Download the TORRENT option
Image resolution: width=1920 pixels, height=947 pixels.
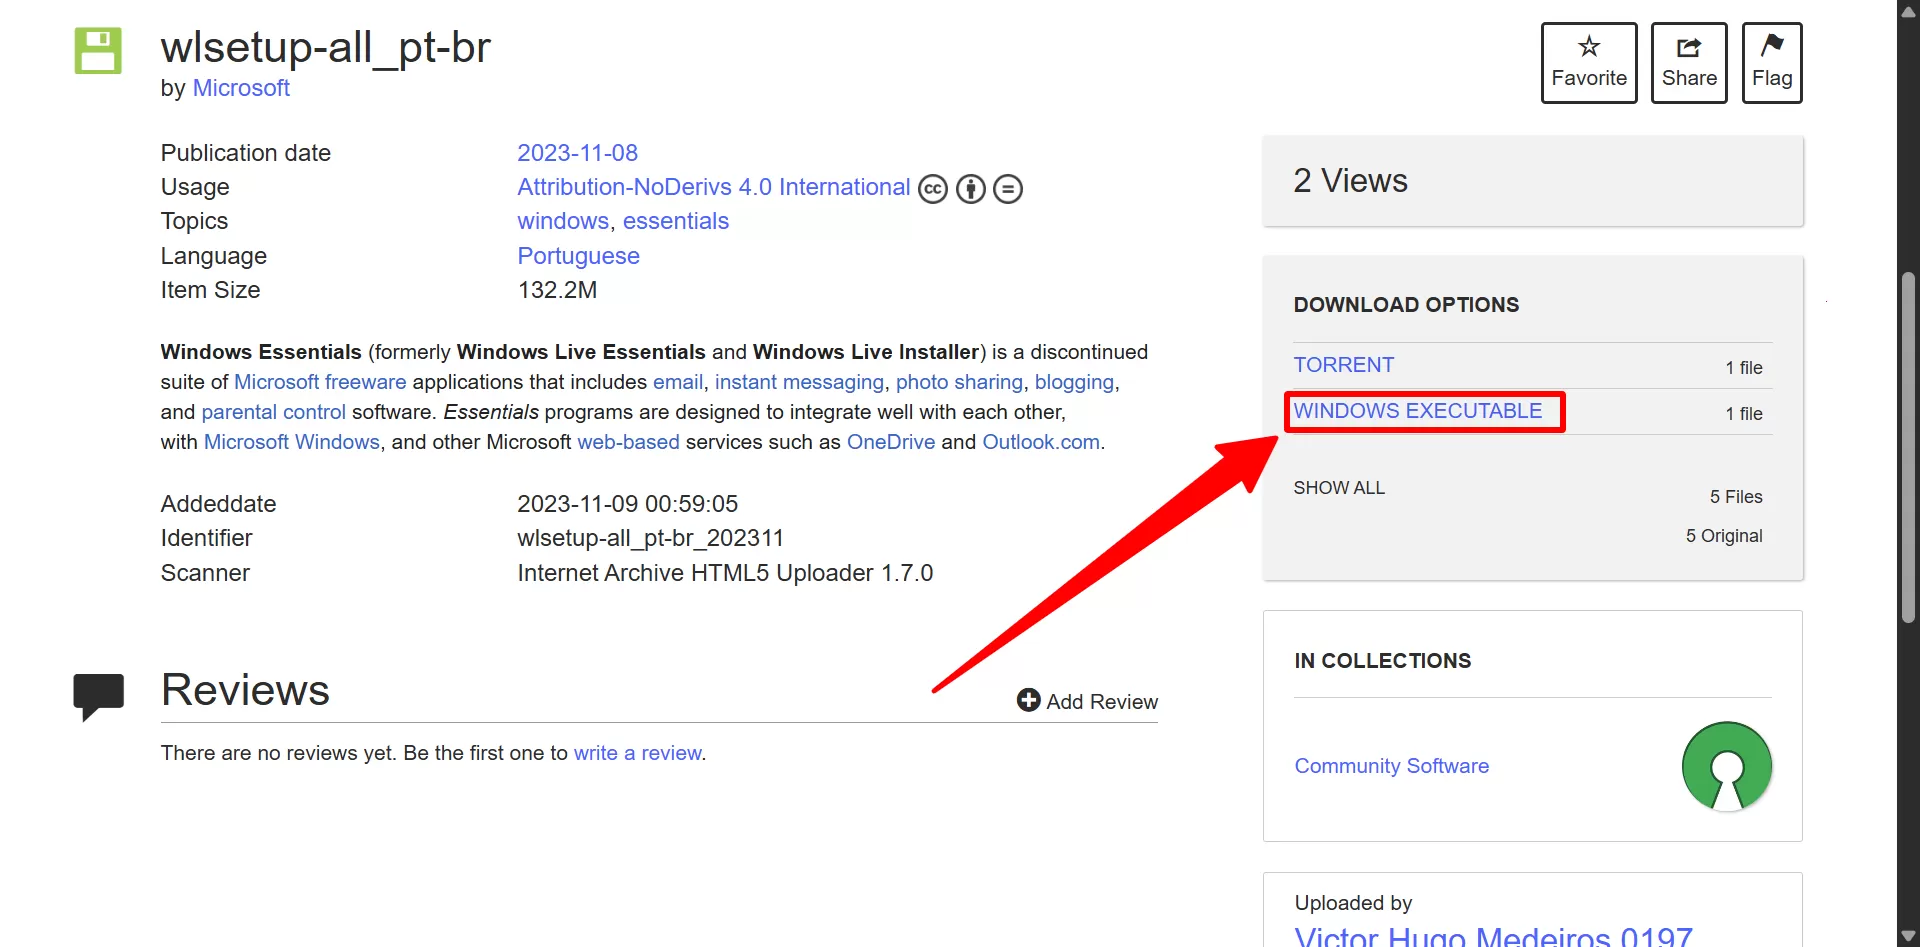click(x=1343, y=365)
